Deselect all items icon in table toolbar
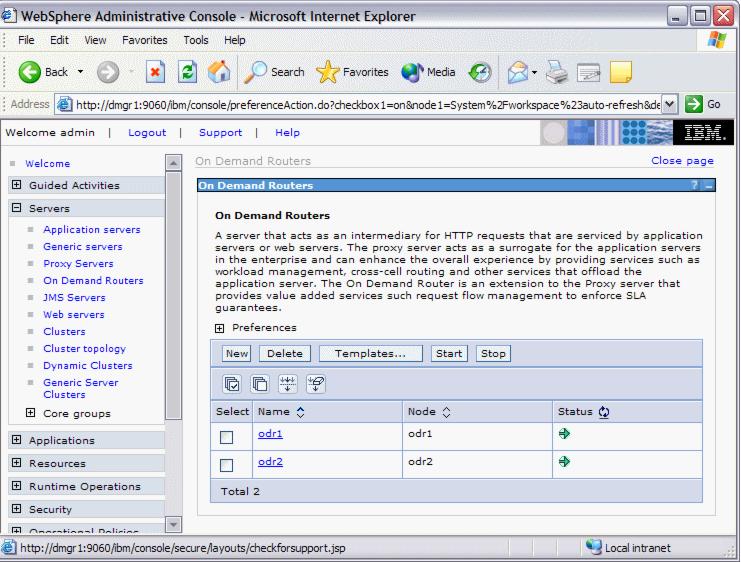 [259, 384]
